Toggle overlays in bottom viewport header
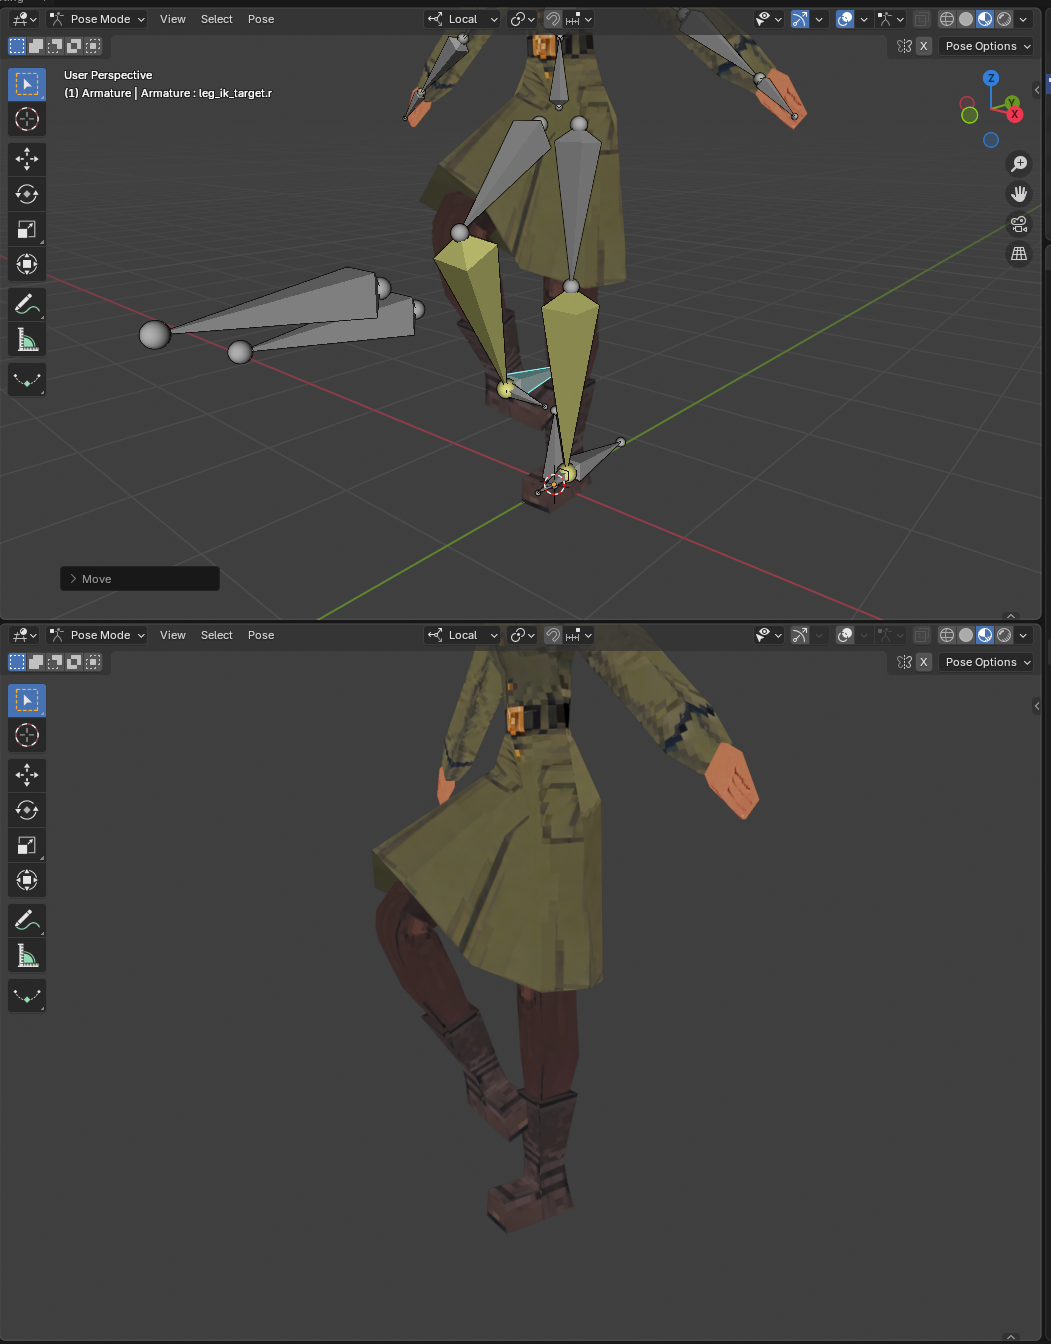This screenshot has height=1344, width=1051. (845, 635)
